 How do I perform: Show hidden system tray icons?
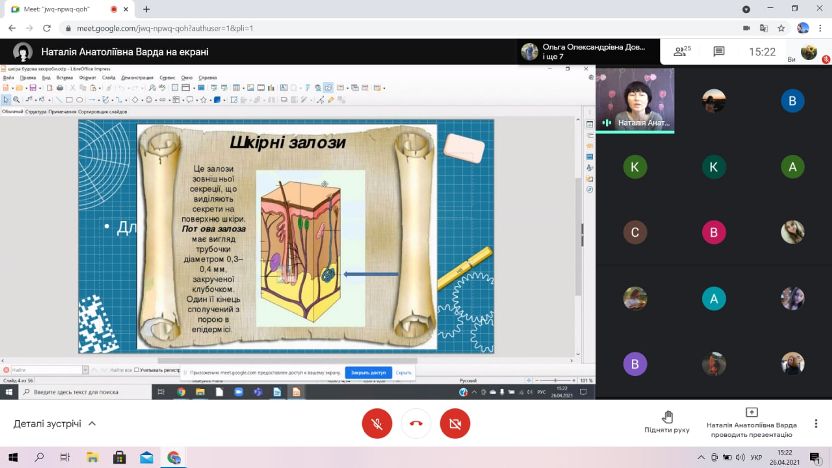tap(702, 457)
